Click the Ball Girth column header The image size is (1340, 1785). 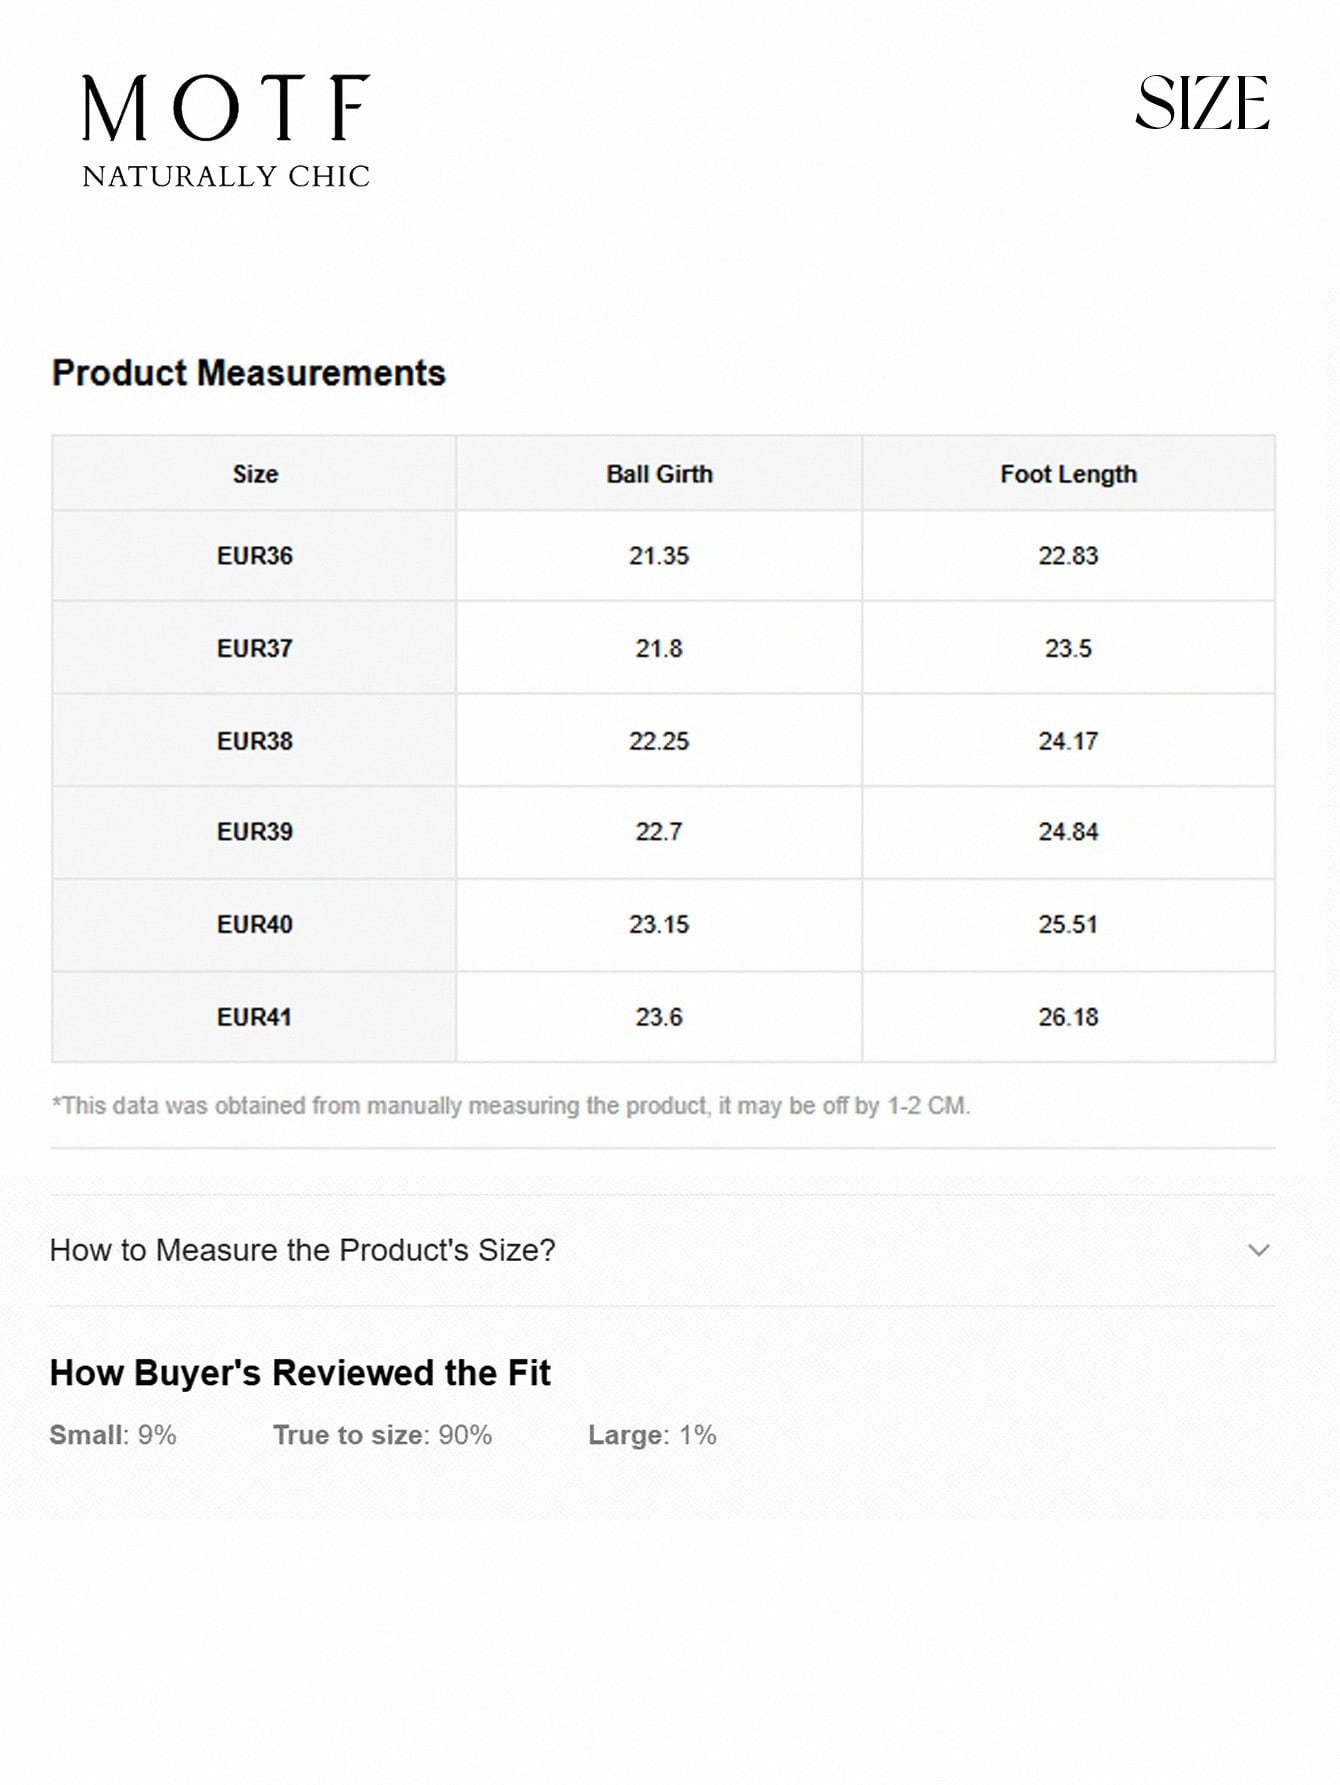pyautogui.click(x=659, y=474)
